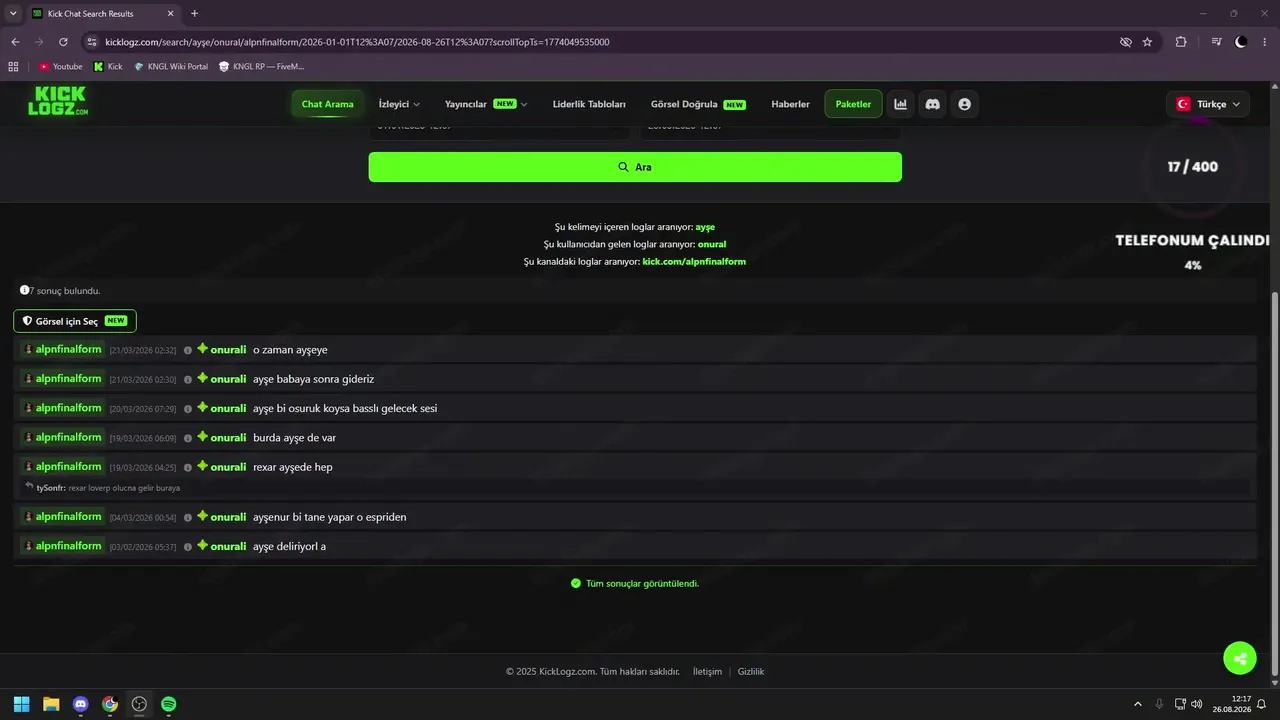Open Görsel Doğrula page

[x=698, y=104]
